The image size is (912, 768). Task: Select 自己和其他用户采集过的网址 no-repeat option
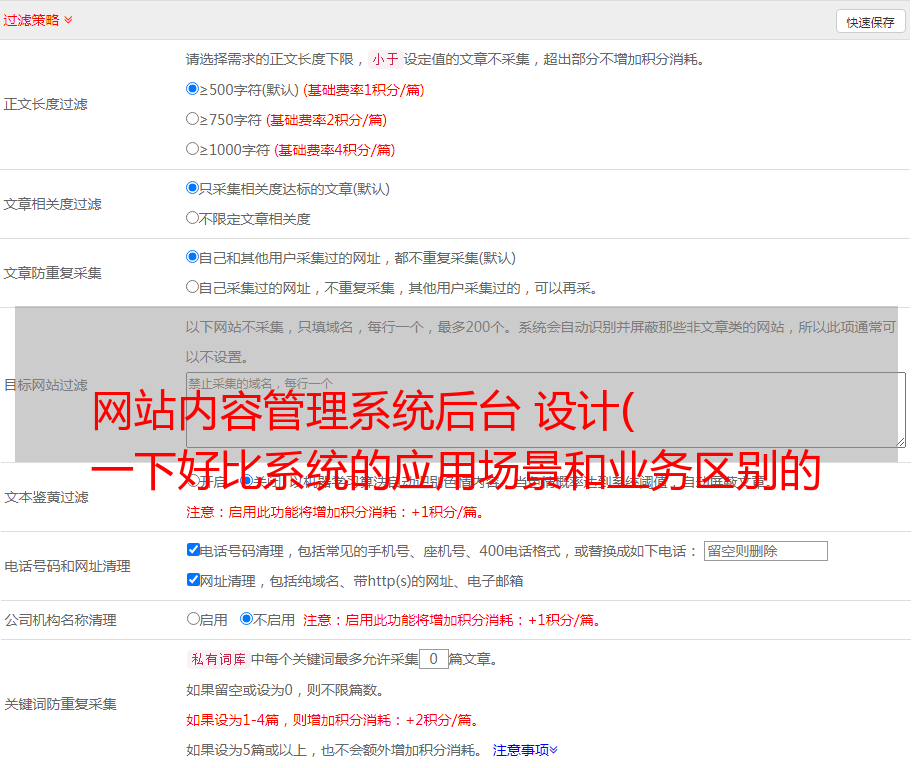[193, 257]
